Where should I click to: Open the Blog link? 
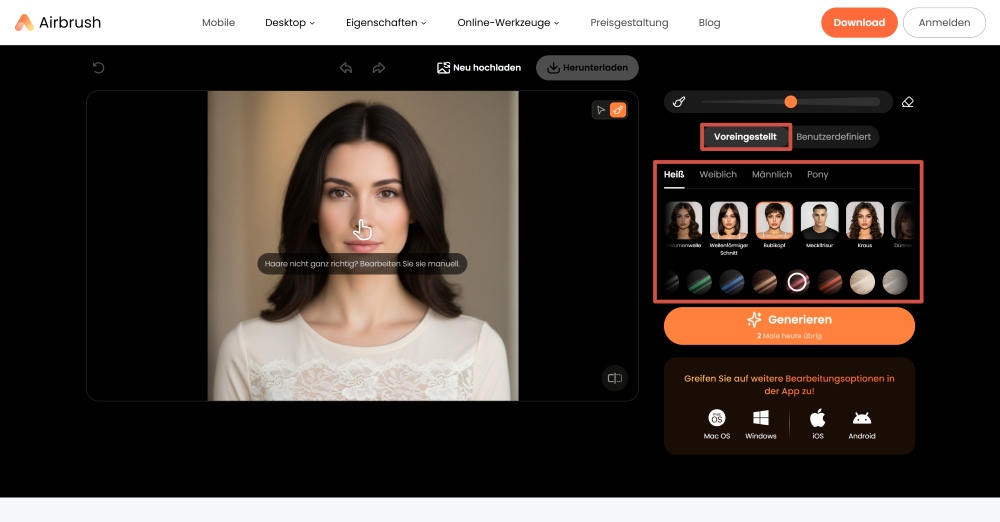(709, 22)
